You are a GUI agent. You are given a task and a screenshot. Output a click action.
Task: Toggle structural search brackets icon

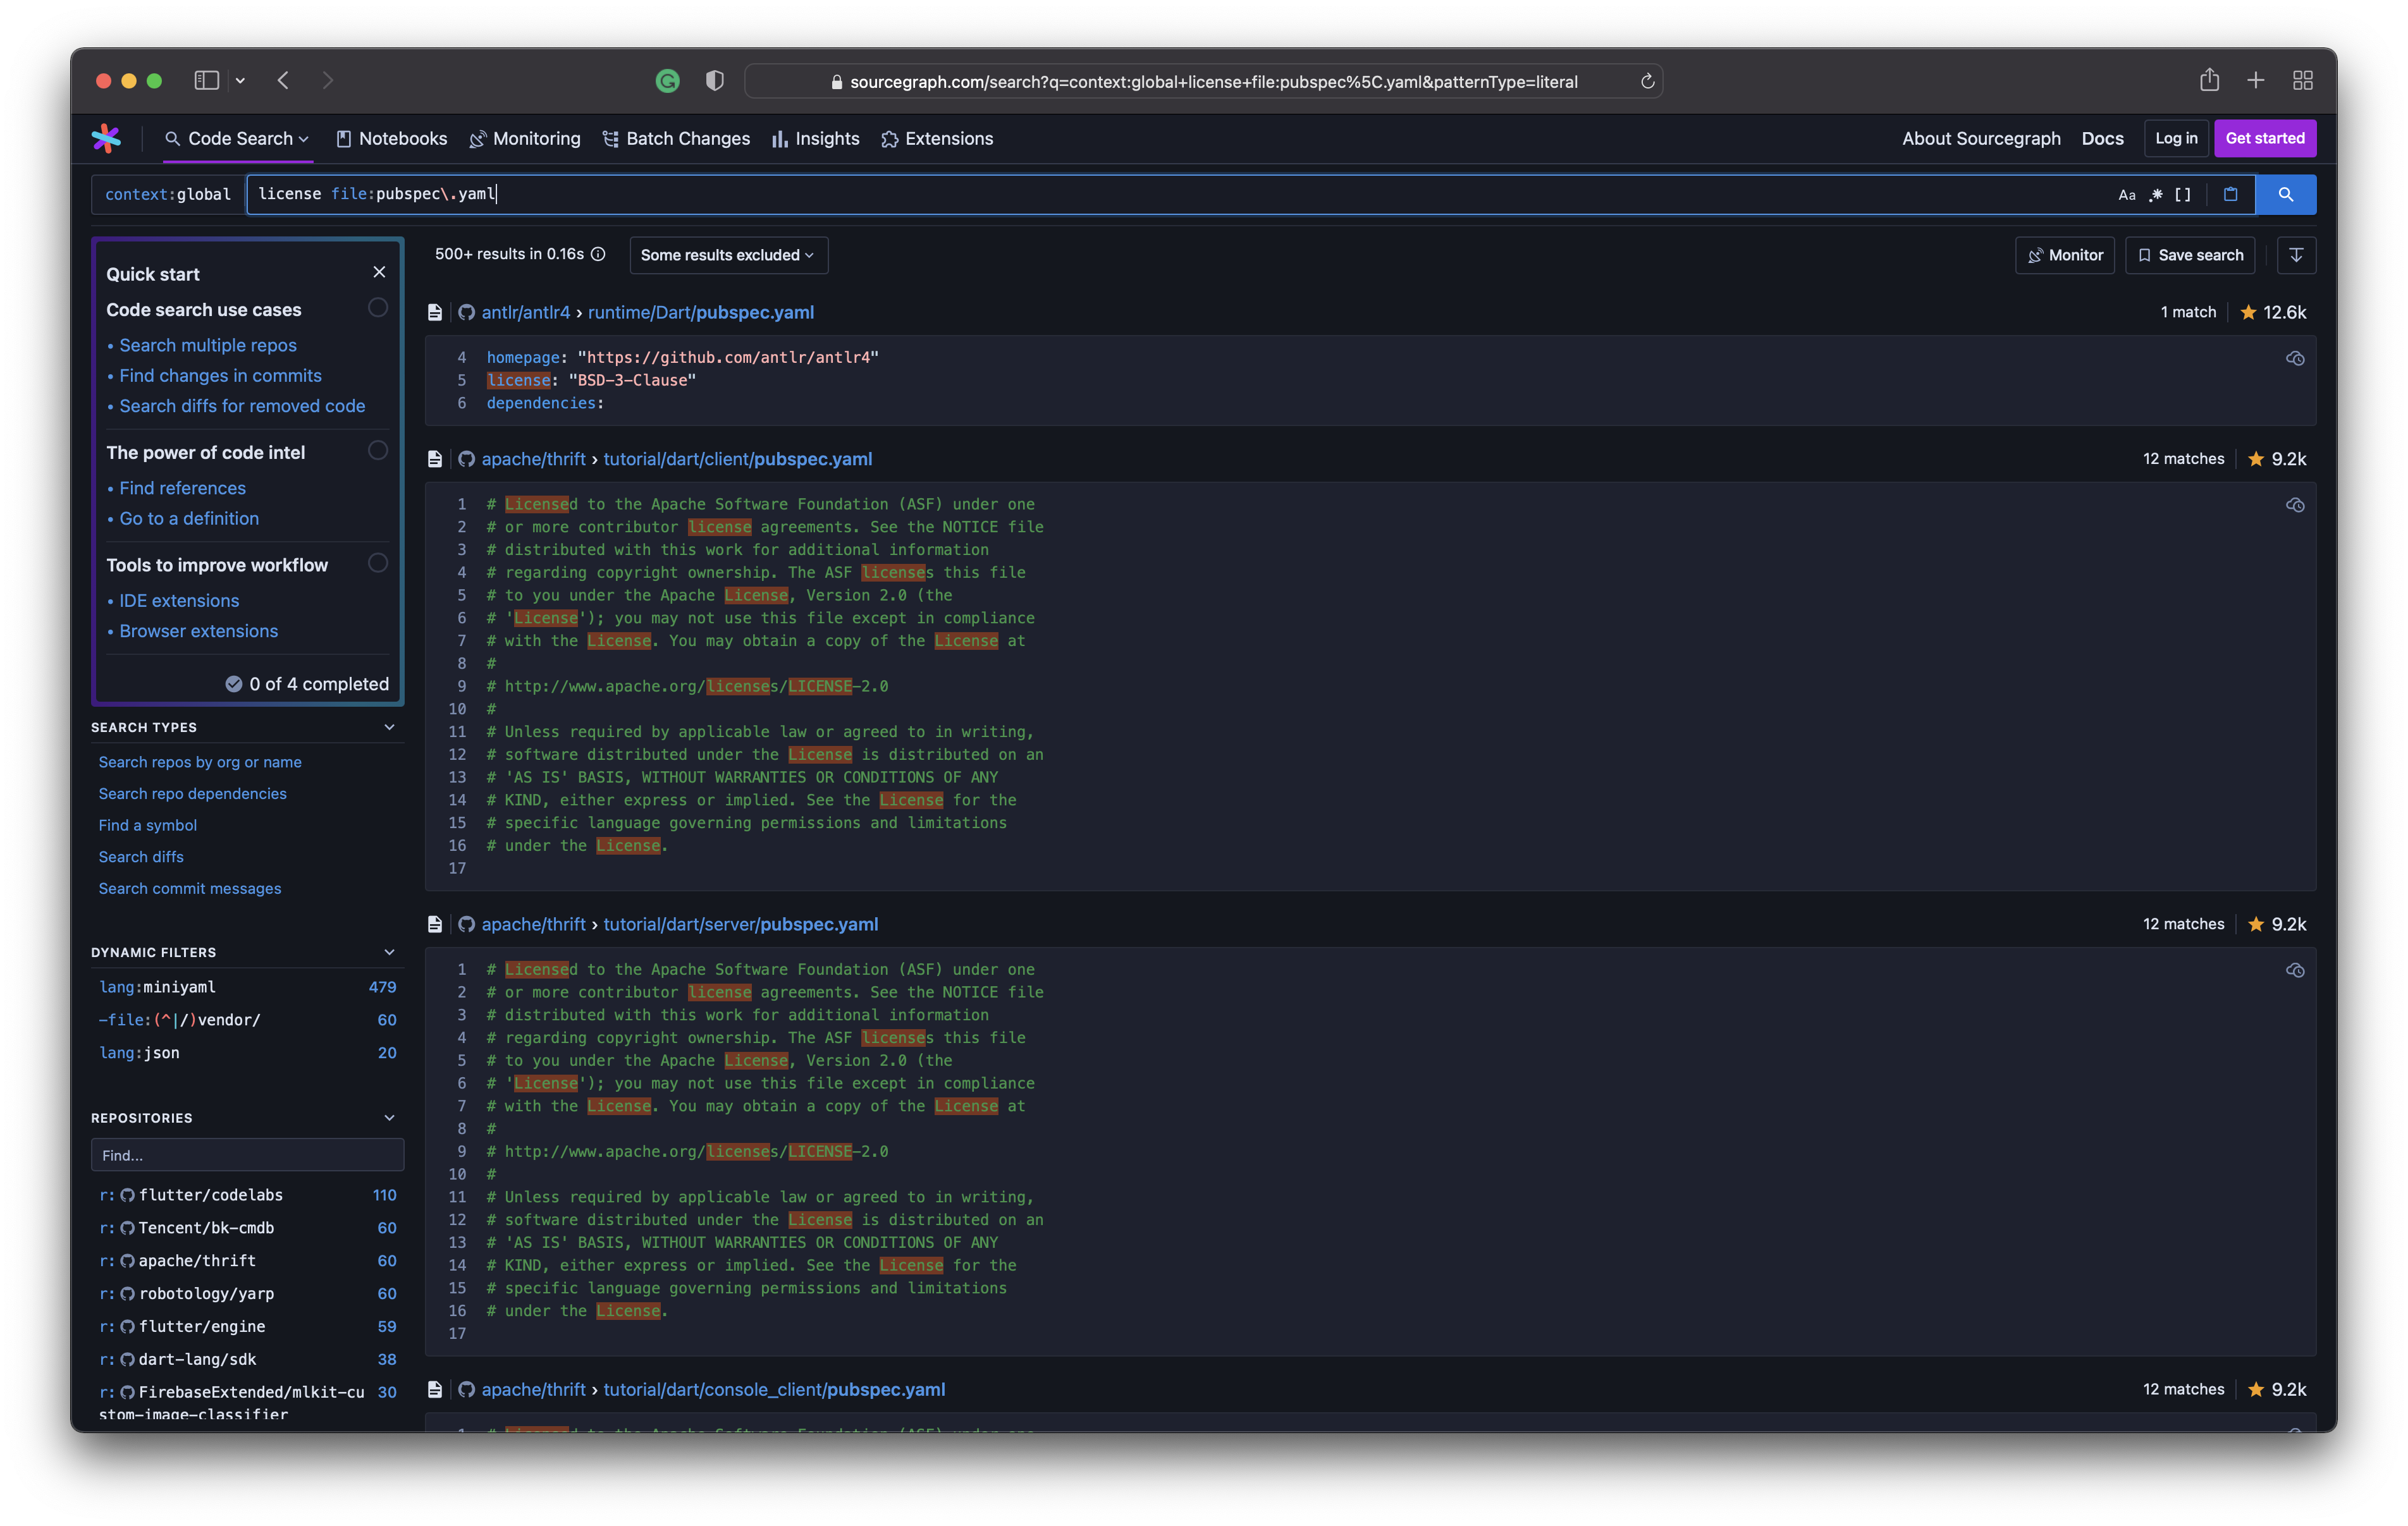point(2183,195)
